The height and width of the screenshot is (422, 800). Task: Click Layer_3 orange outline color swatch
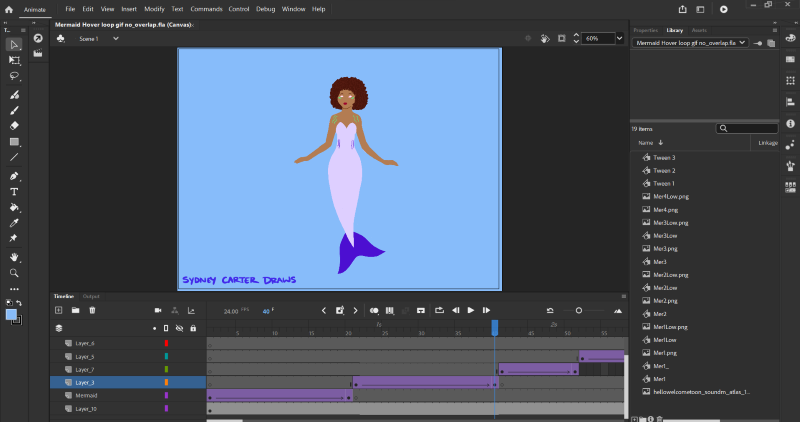click(x=166, y=382)
